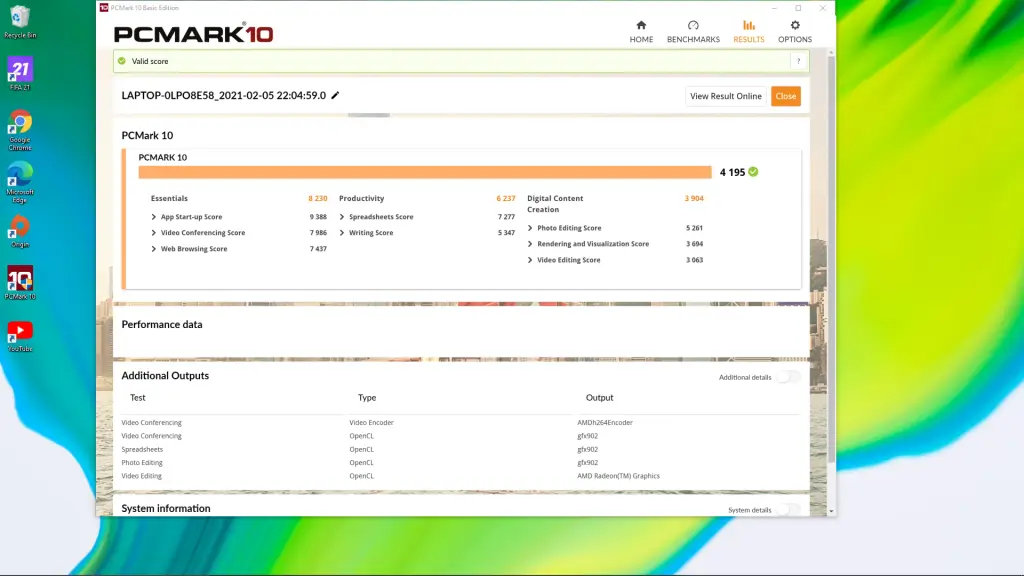1024x576 pixels.
Task: Launch the FIFA 21 desktop shortcut
Action: tap(20, 74)
